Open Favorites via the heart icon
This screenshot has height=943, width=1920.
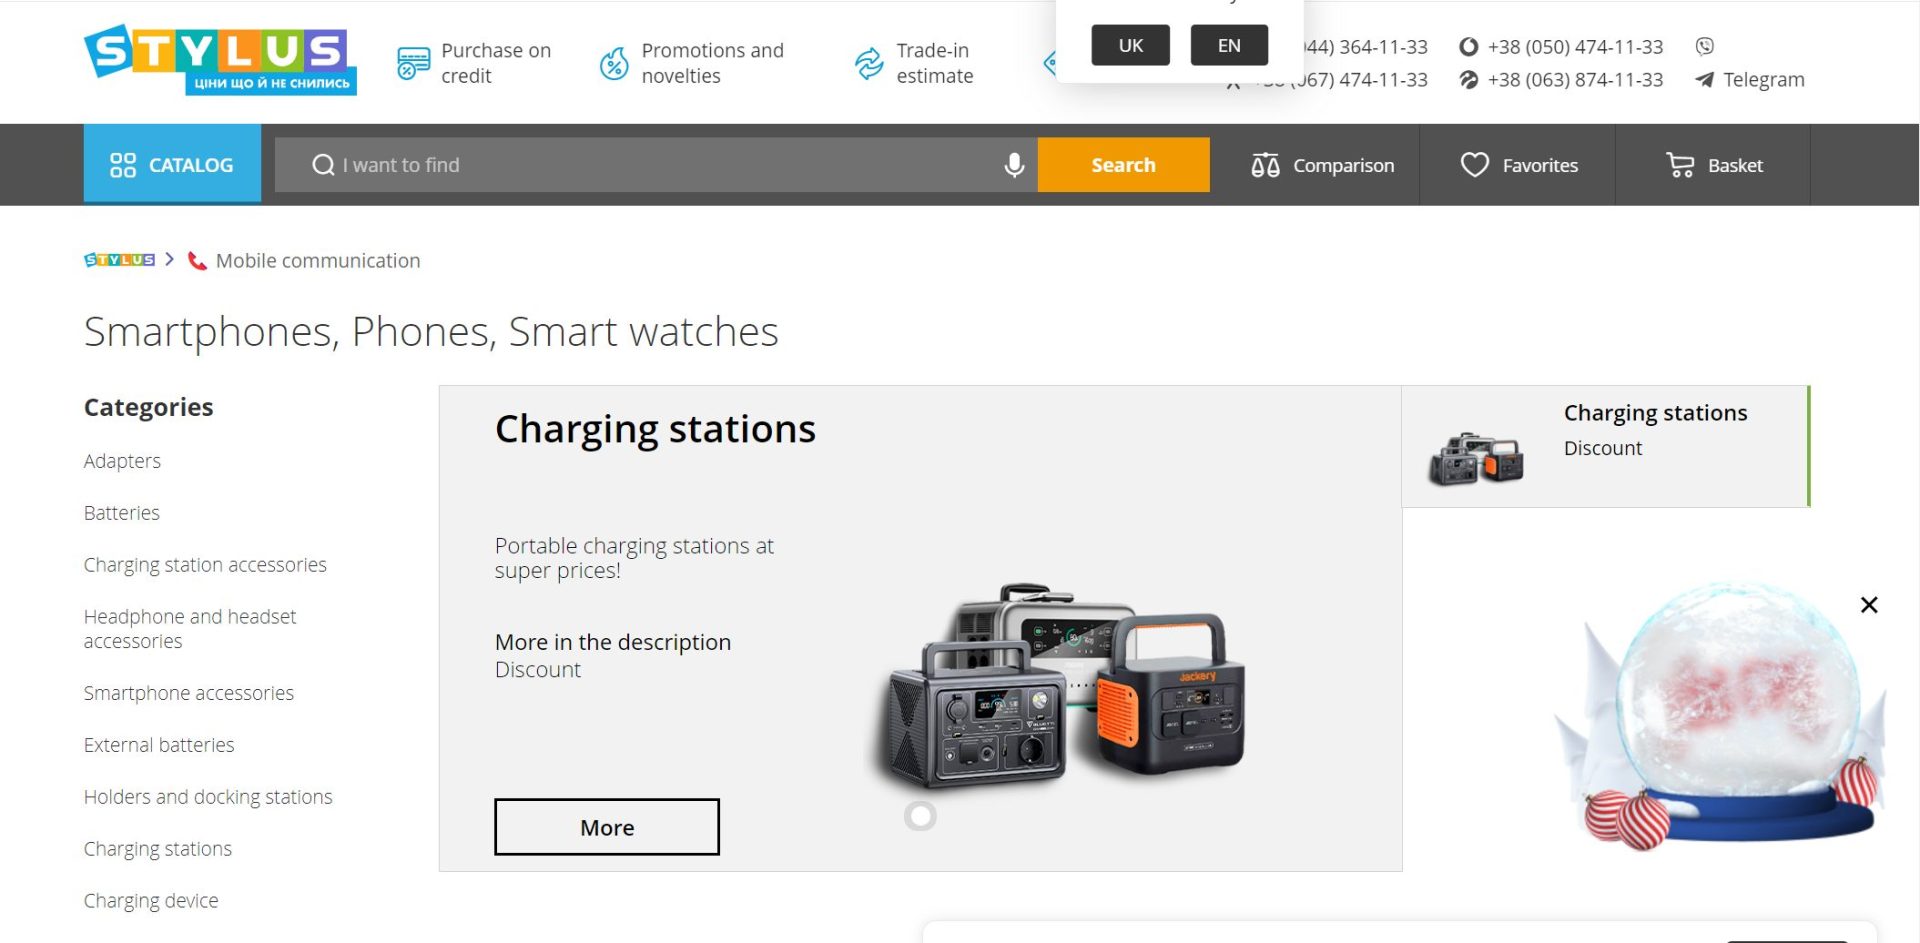point(1474,165)
